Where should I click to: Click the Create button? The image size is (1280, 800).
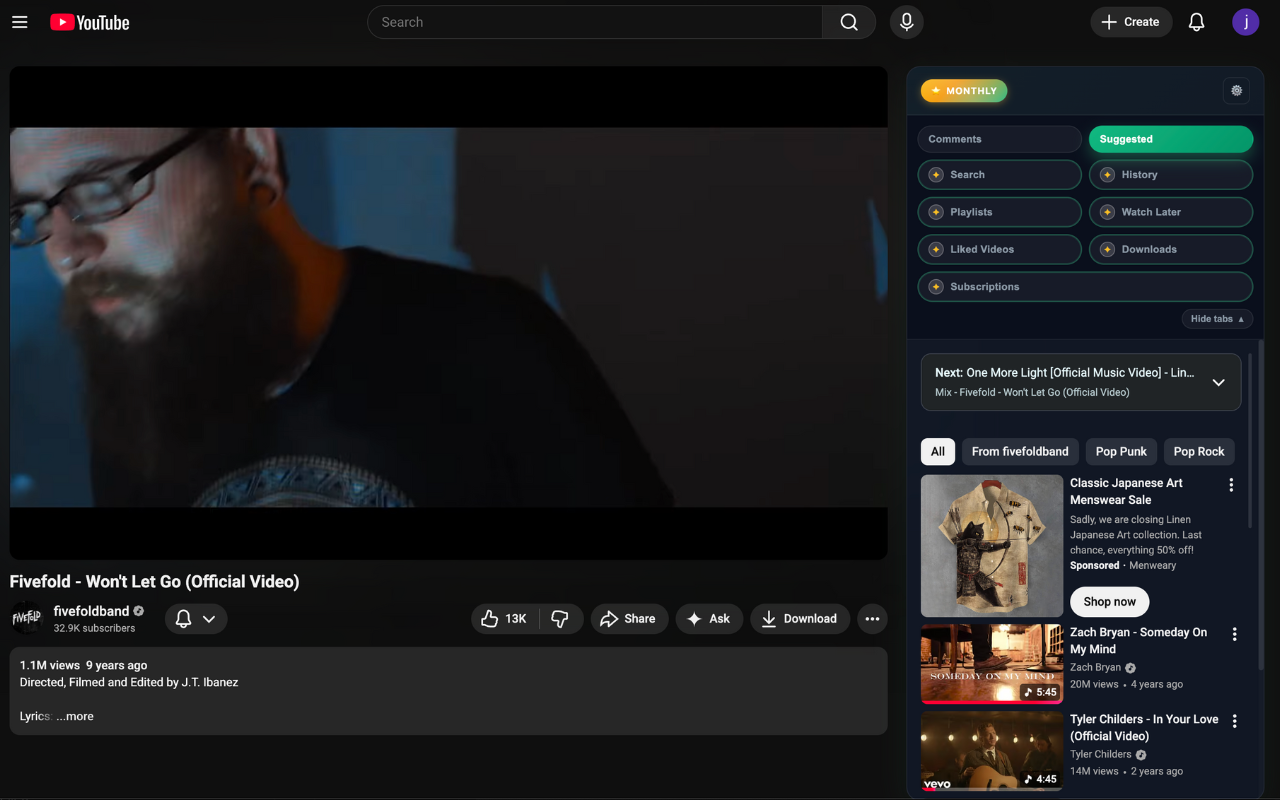click(x=1131, y=22)
